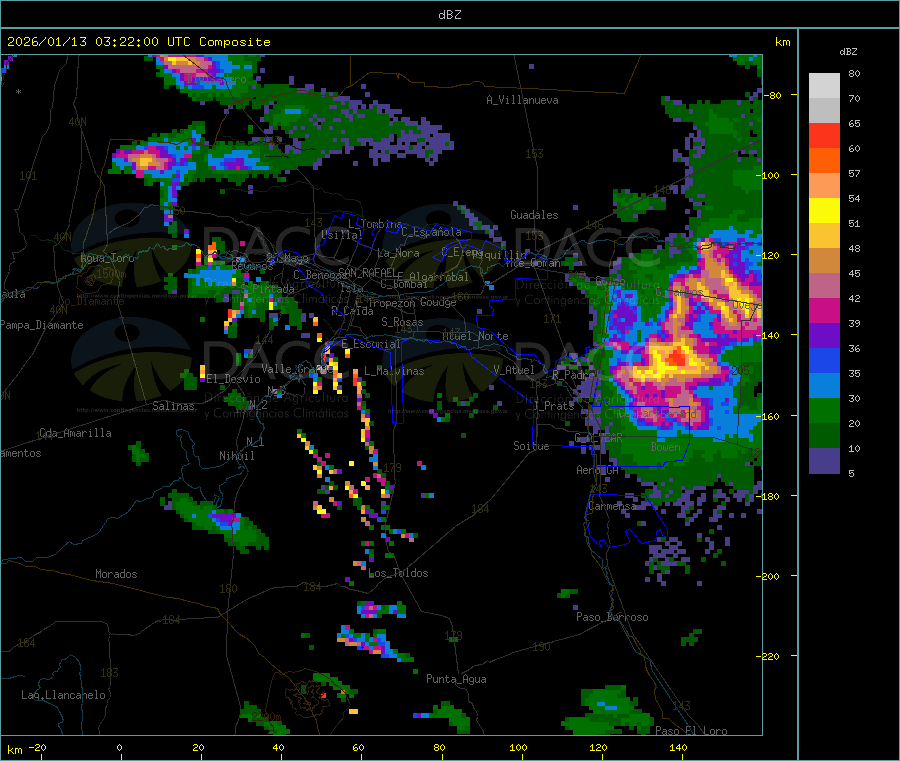
Task: Click the Guadales map label
Action: click(534, 215)
